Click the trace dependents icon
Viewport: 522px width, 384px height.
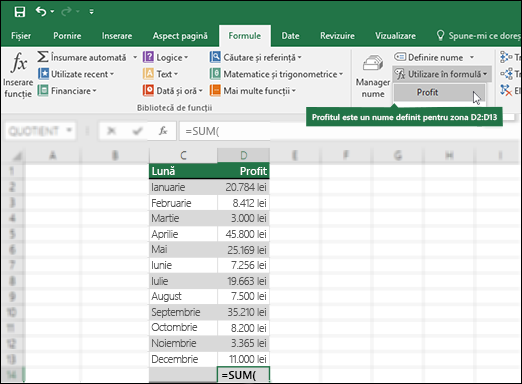point(506,74)
